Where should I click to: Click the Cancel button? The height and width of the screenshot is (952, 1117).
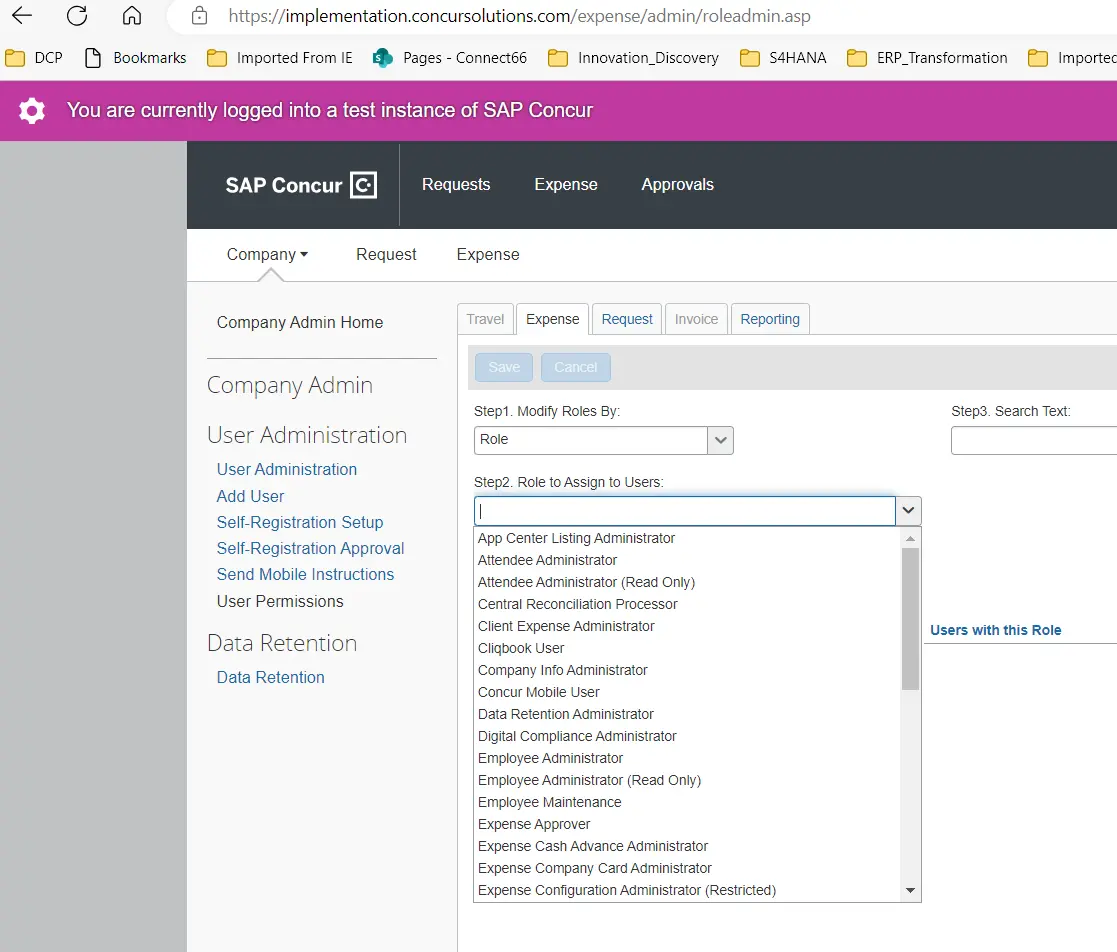576,368
